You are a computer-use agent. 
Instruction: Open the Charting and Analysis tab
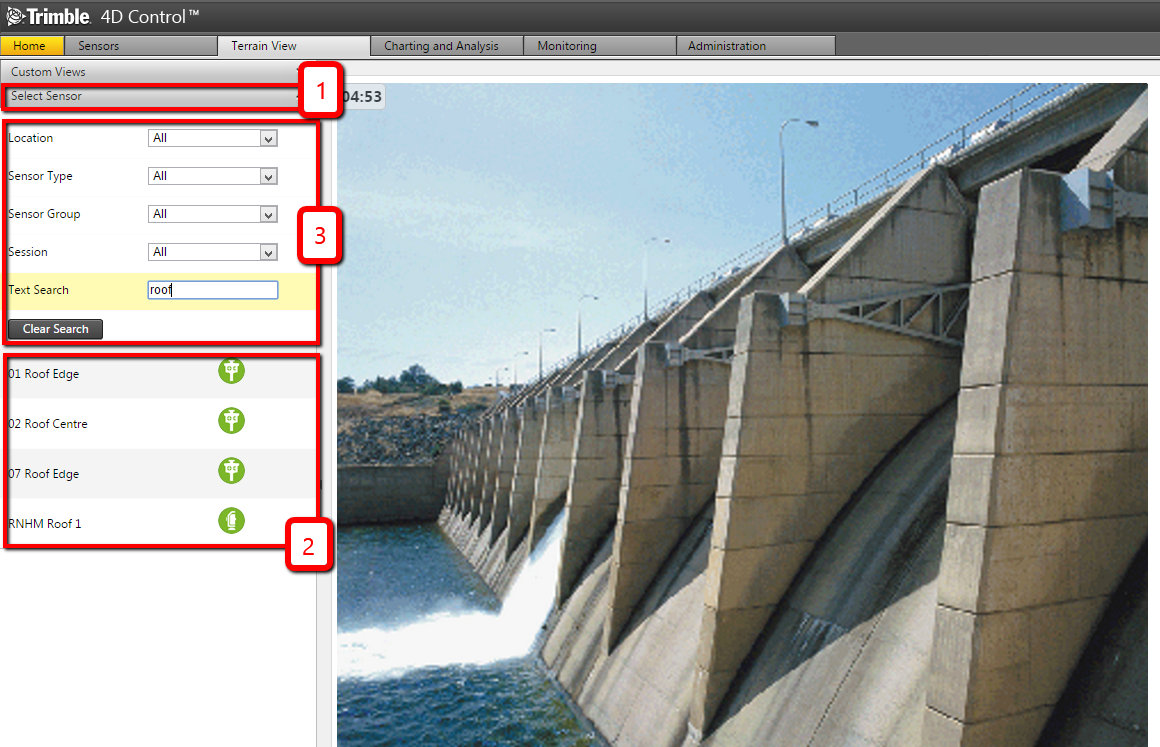[447, 46]
